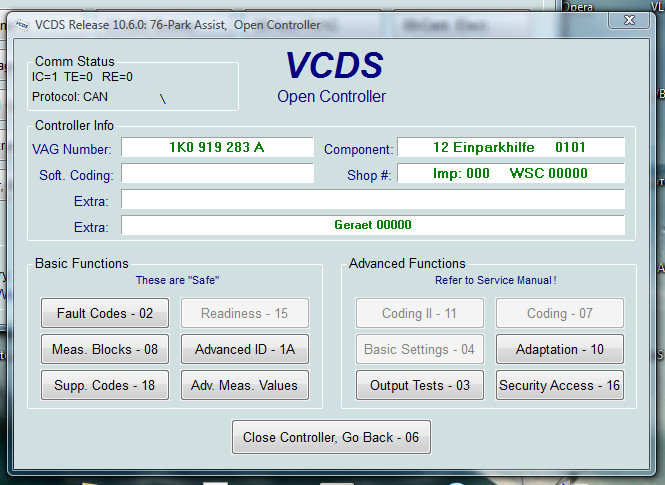Open Advanced ID - 1A
Screen dimensions: 665x485
pyautogui.click(x=245, y=349)
